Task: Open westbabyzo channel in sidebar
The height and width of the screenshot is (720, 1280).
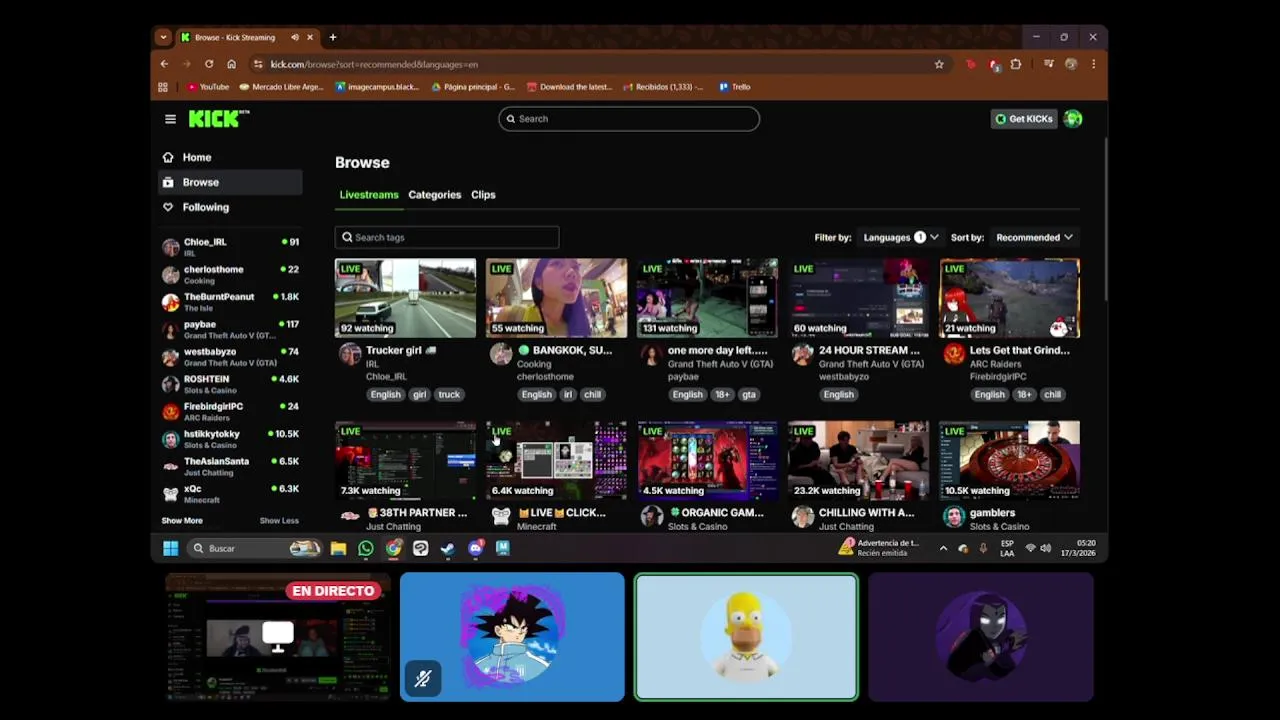Action: pos(230,356)
